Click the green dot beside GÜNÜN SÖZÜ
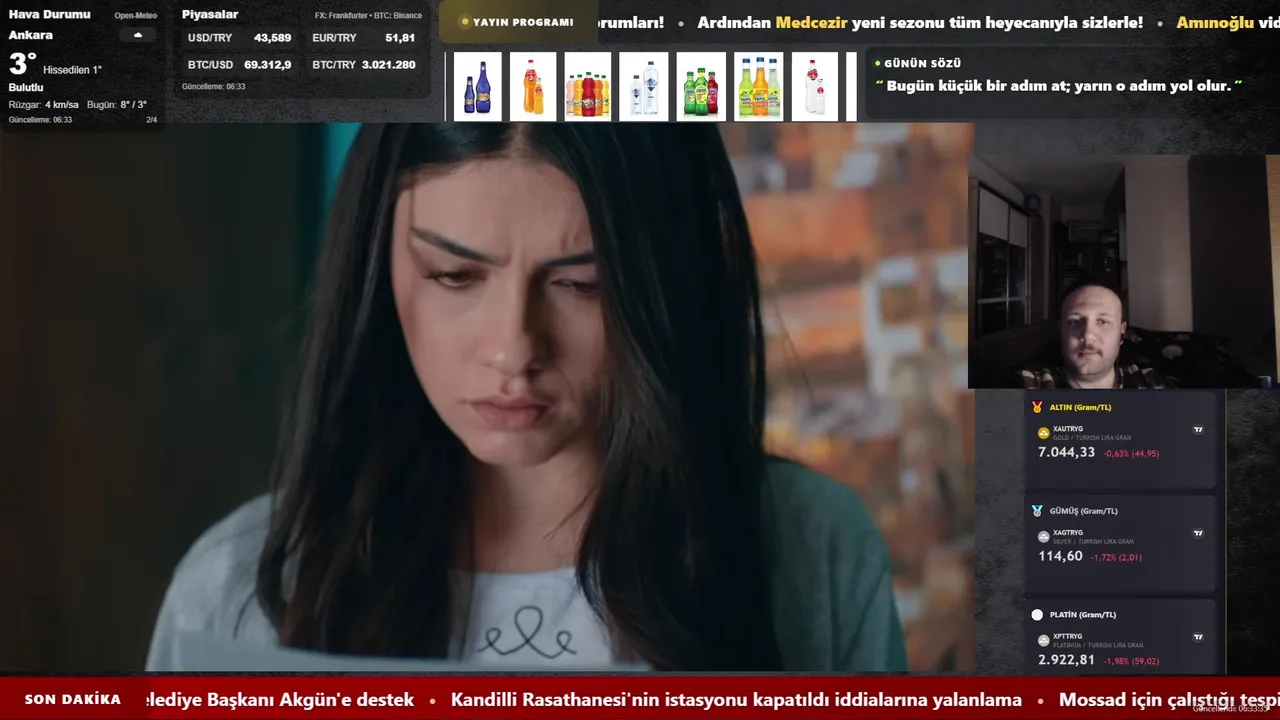 [877, 64]
